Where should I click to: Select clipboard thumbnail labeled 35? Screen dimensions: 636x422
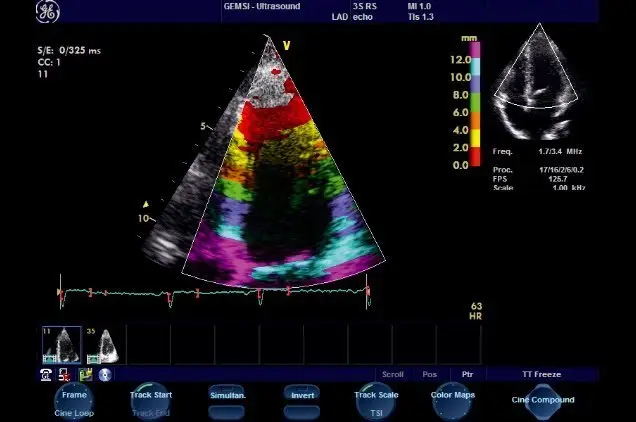pos(103,345)
